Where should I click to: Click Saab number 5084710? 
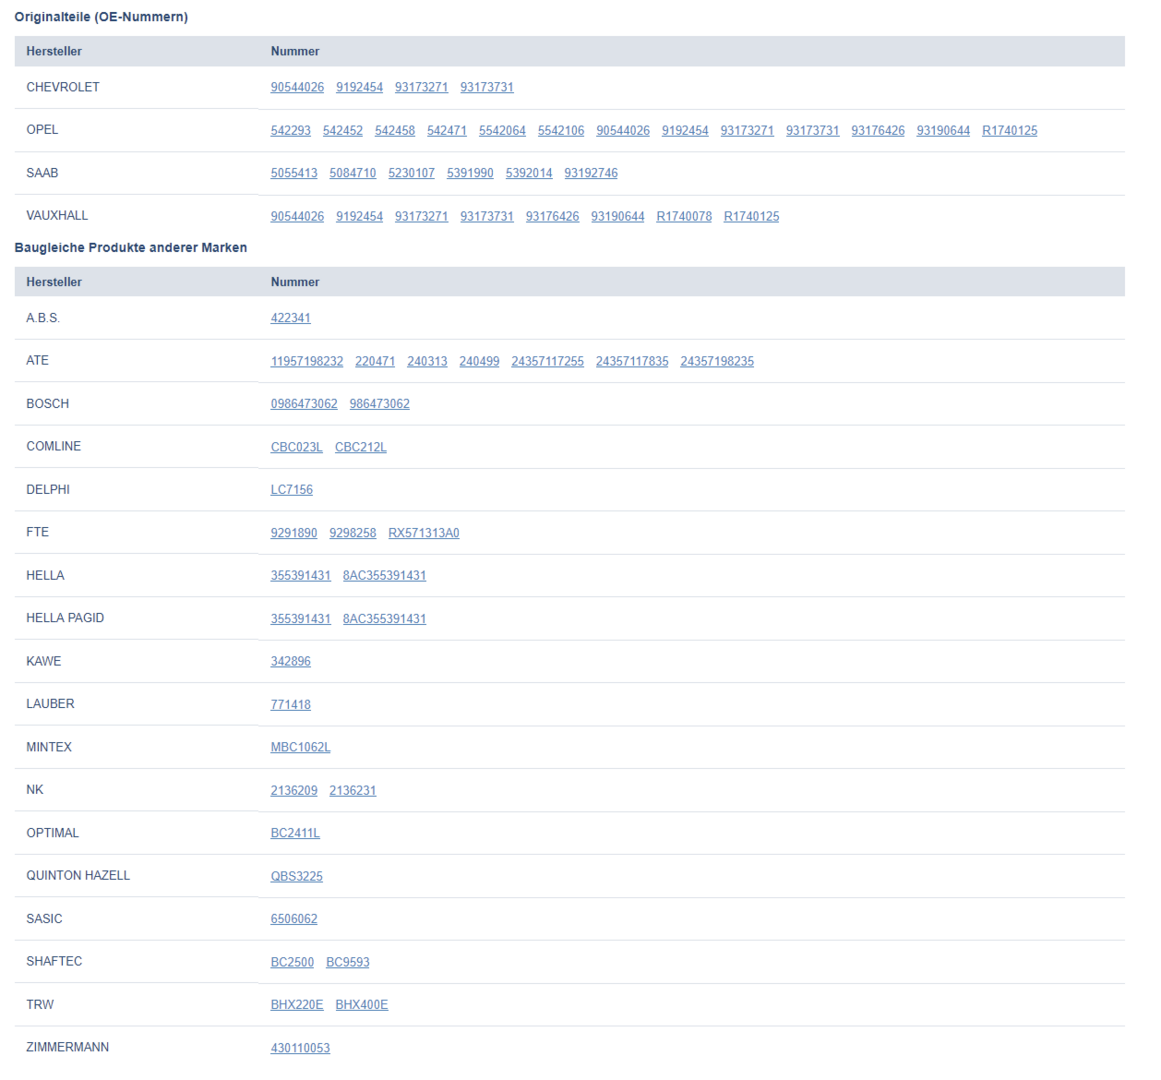(352, 173)
